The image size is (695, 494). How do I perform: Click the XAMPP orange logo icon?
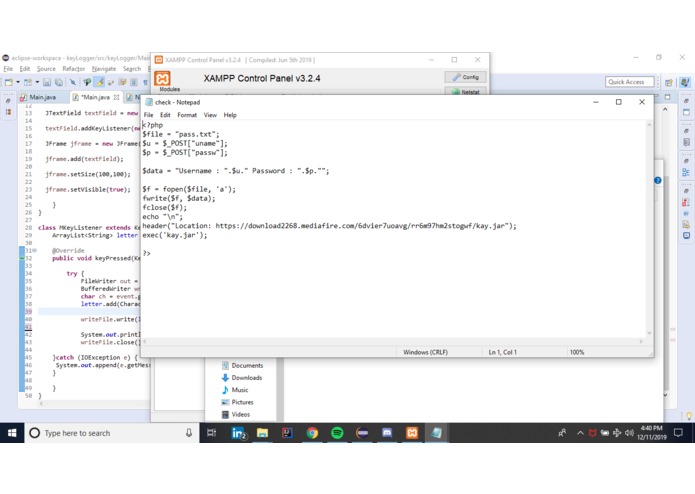[162, 79]
